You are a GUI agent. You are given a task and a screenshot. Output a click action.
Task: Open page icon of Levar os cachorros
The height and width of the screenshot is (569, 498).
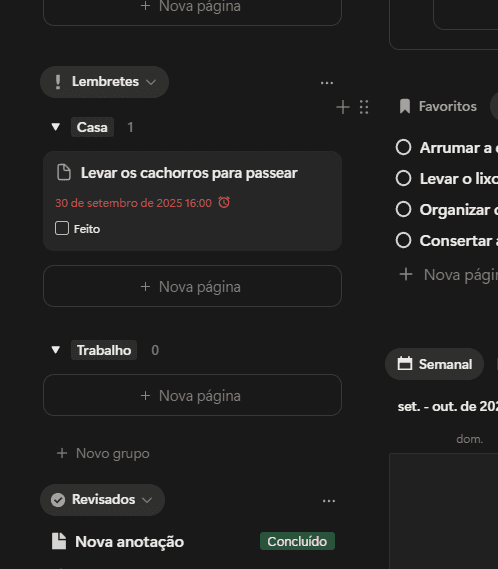64,172
